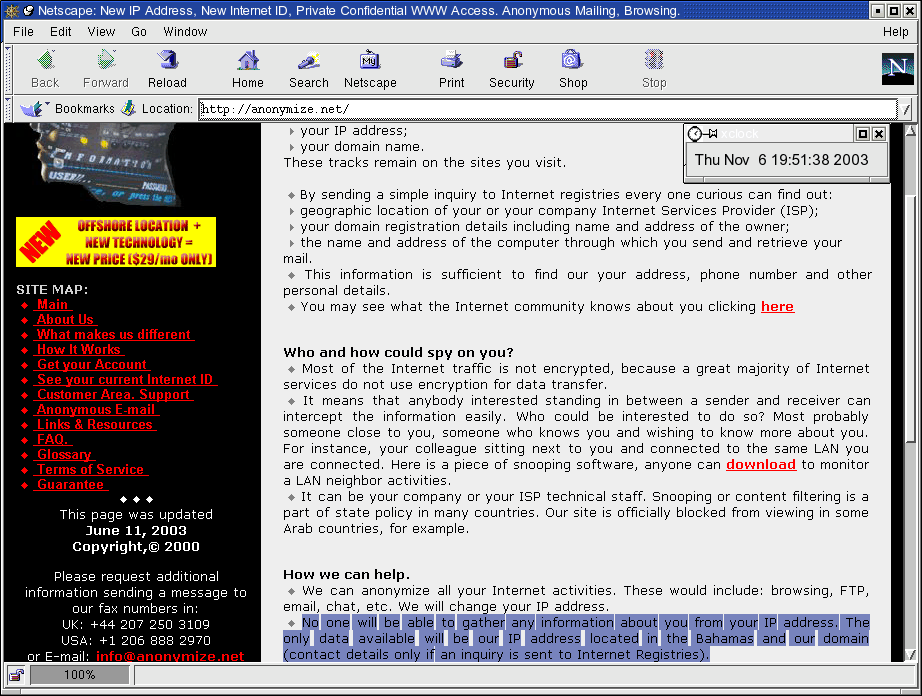Viewport: 922px width, 696px height.
Task: Go back with the Back toolbar button
Action: (45, 69)
